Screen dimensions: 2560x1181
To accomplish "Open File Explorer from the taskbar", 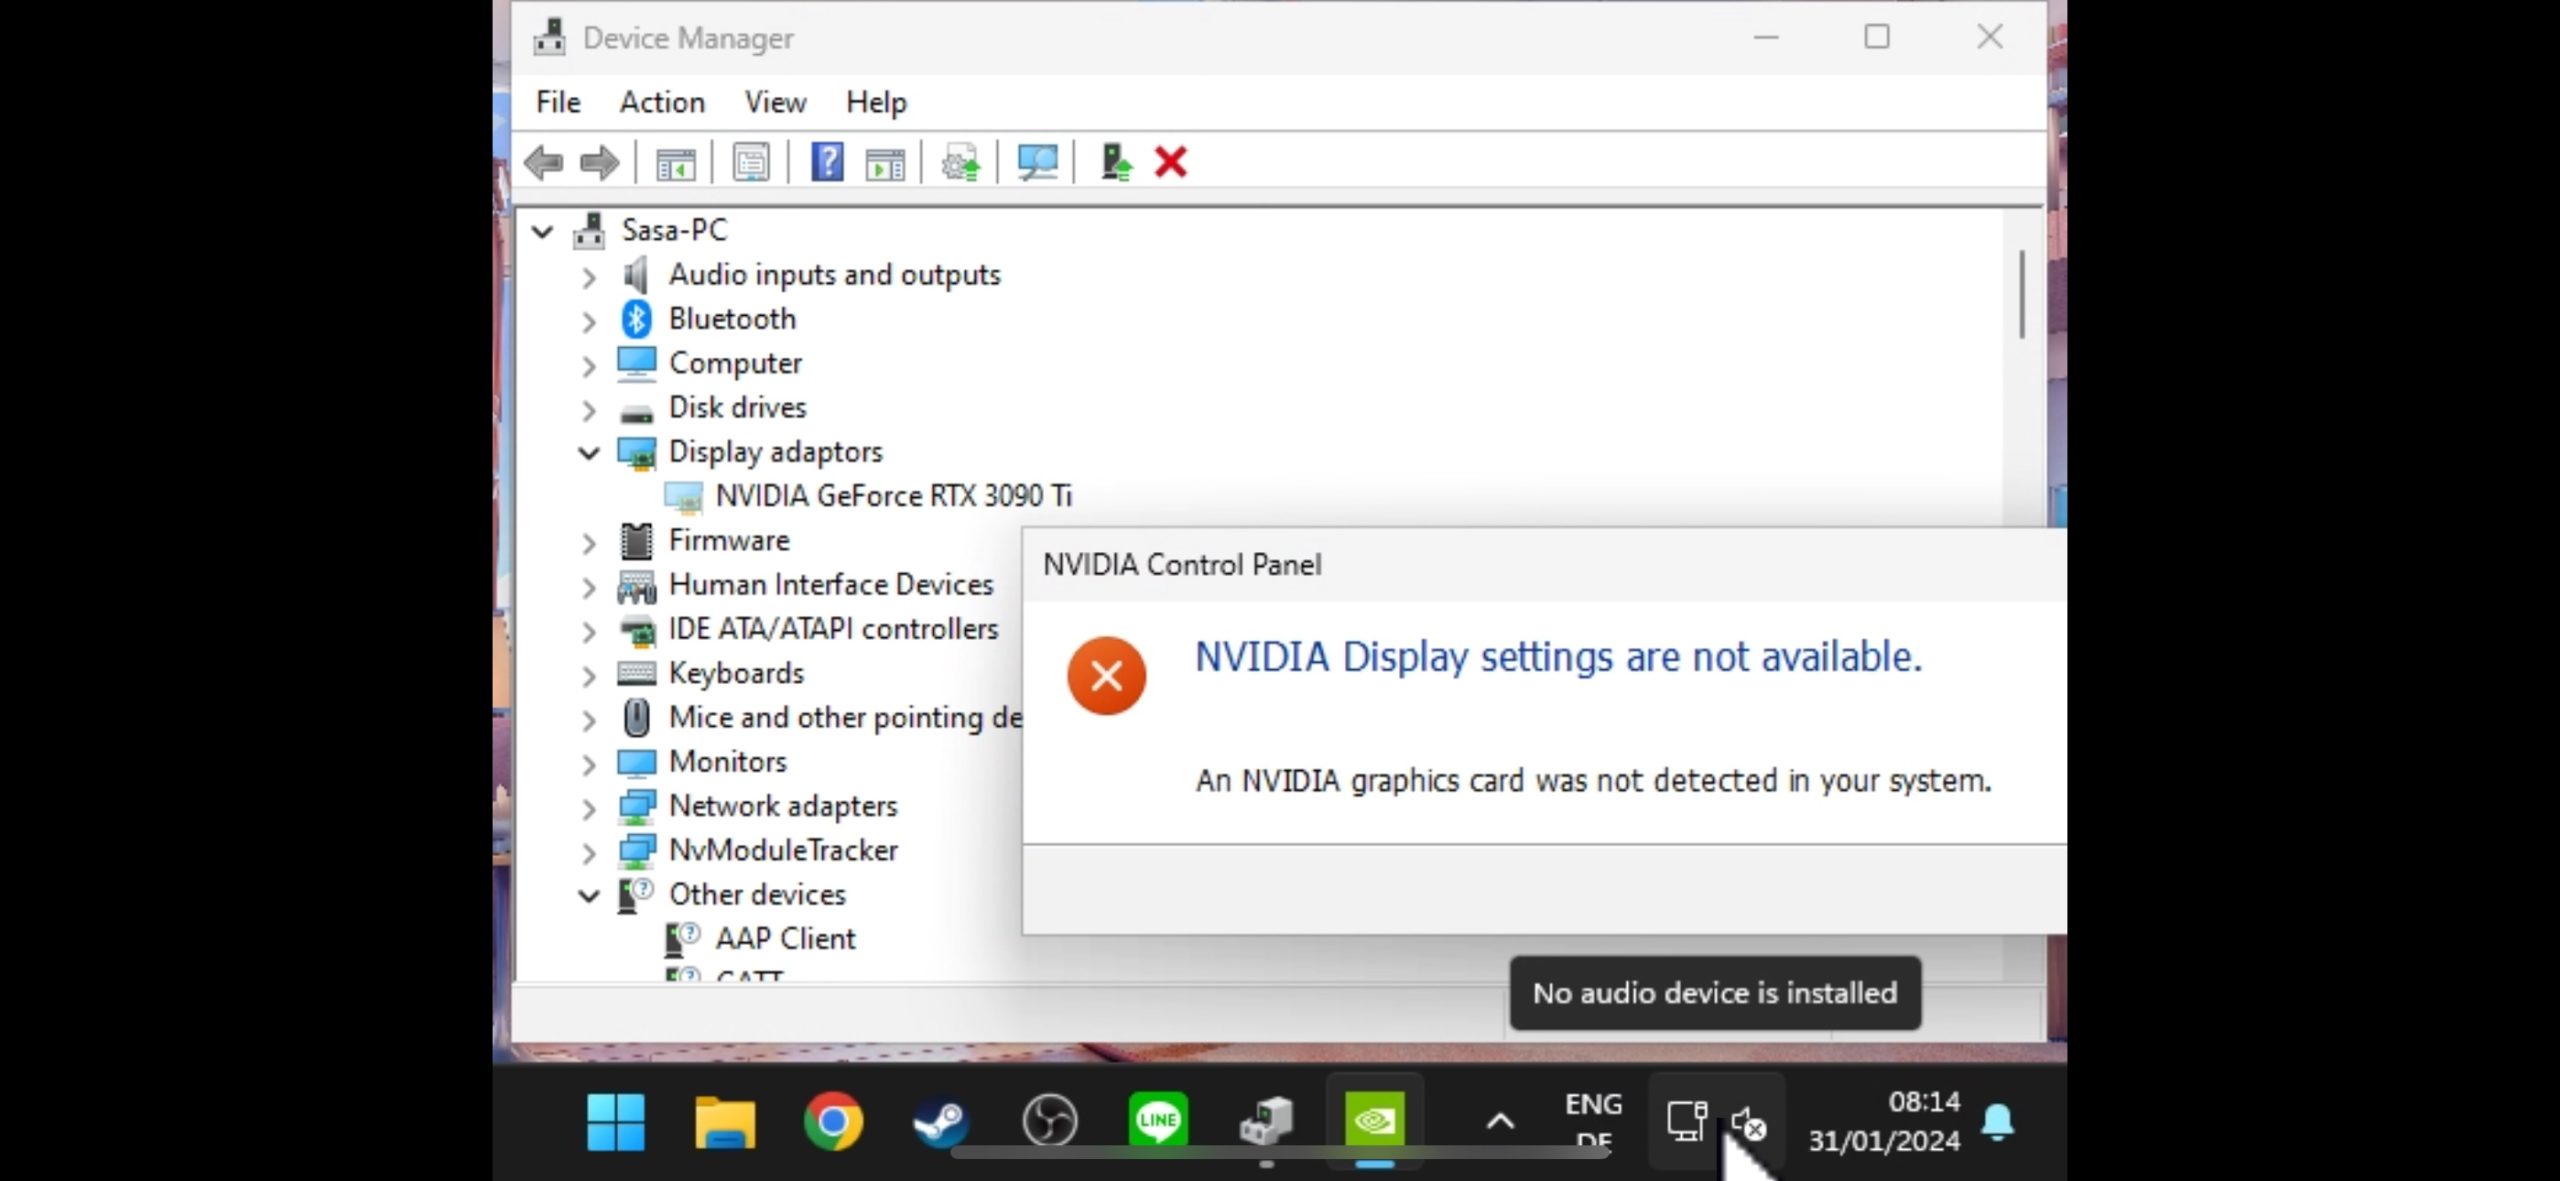I will point(725,1121).
